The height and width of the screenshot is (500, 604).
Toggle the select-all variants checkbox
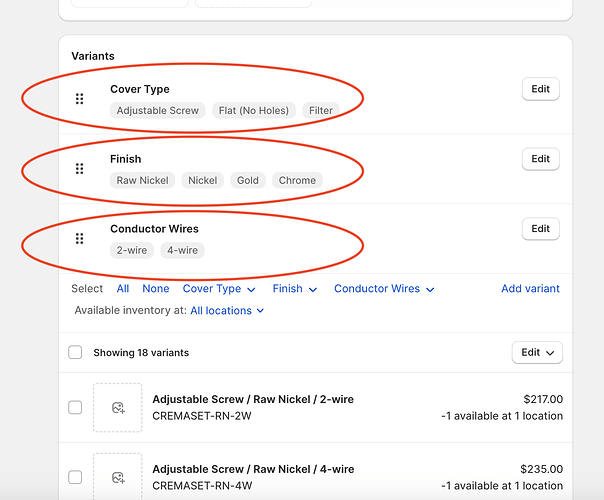(x=75, y=352)
